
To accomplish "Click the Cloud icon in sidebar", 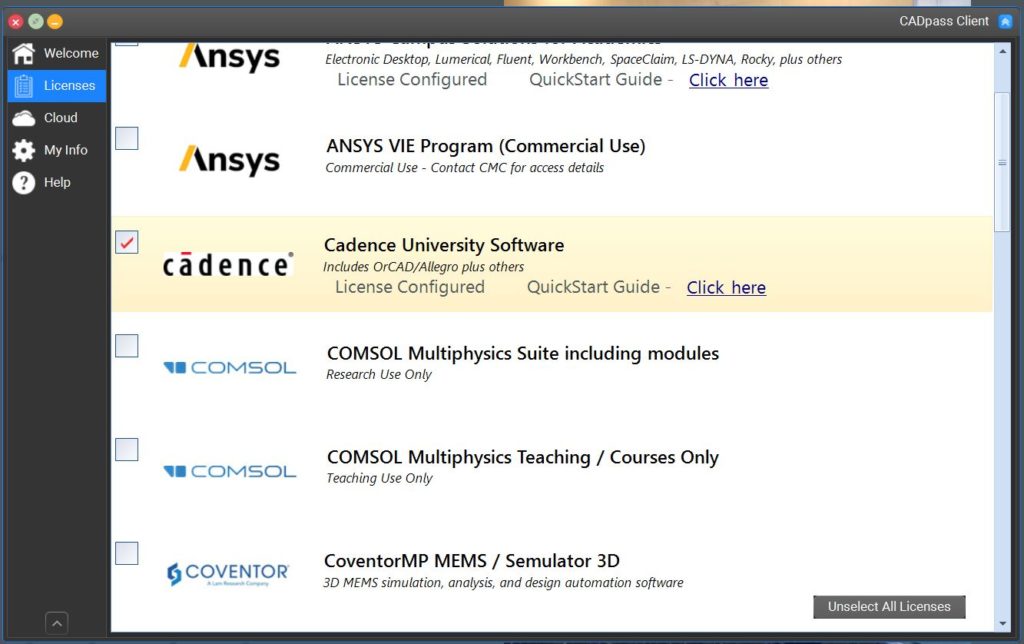I will coord(23,118).
